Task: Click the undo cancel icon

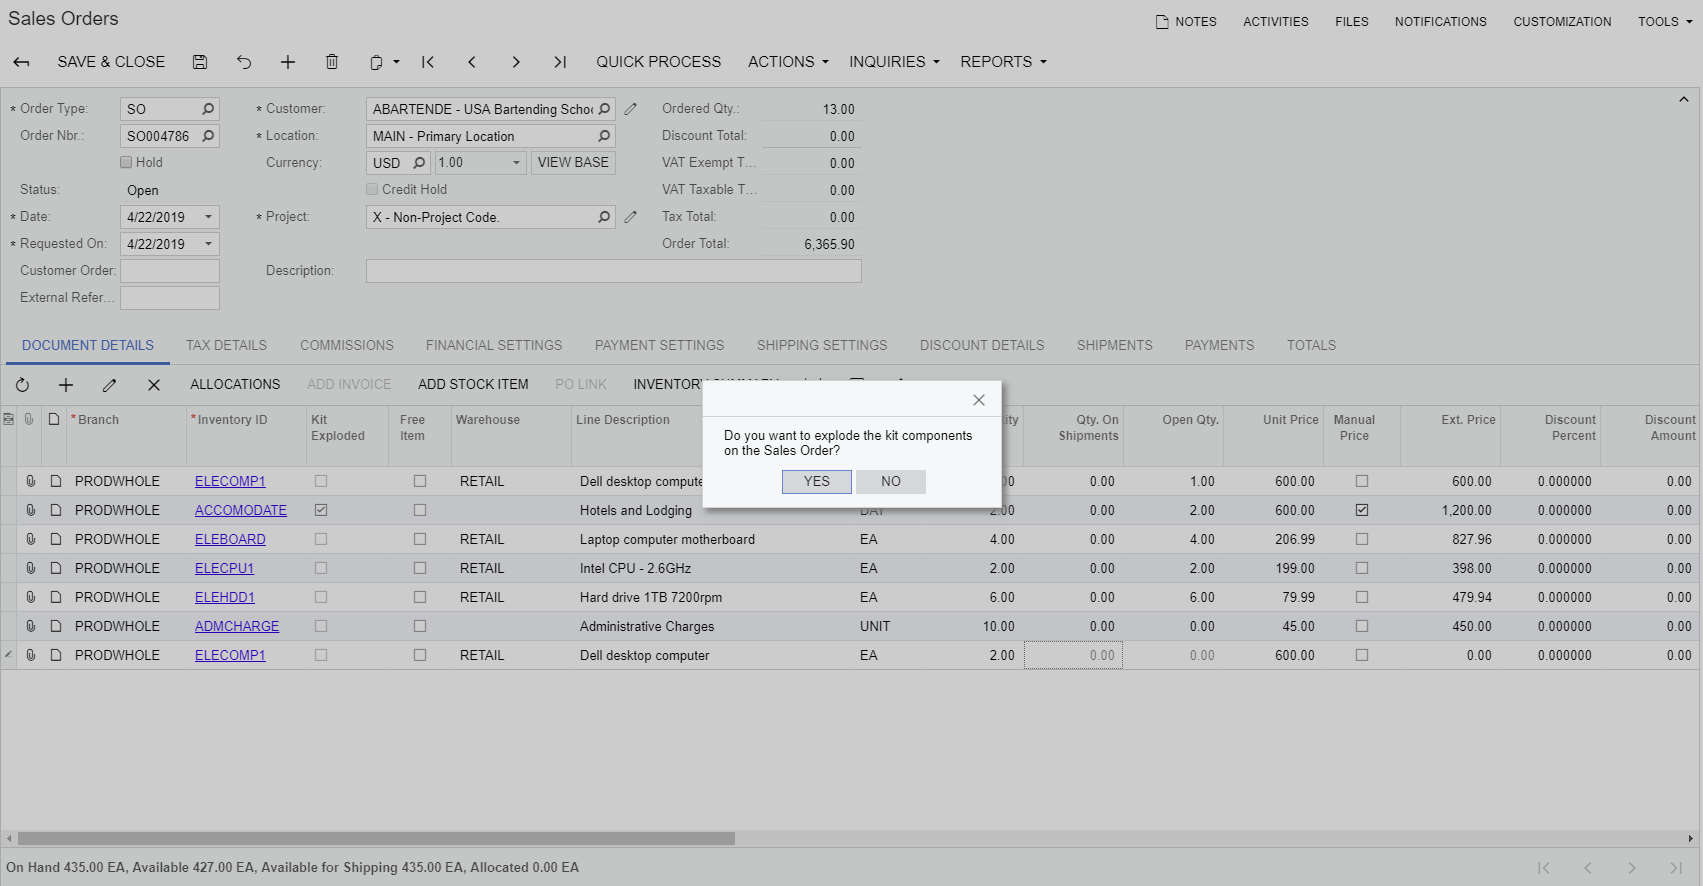Action: 244,62
